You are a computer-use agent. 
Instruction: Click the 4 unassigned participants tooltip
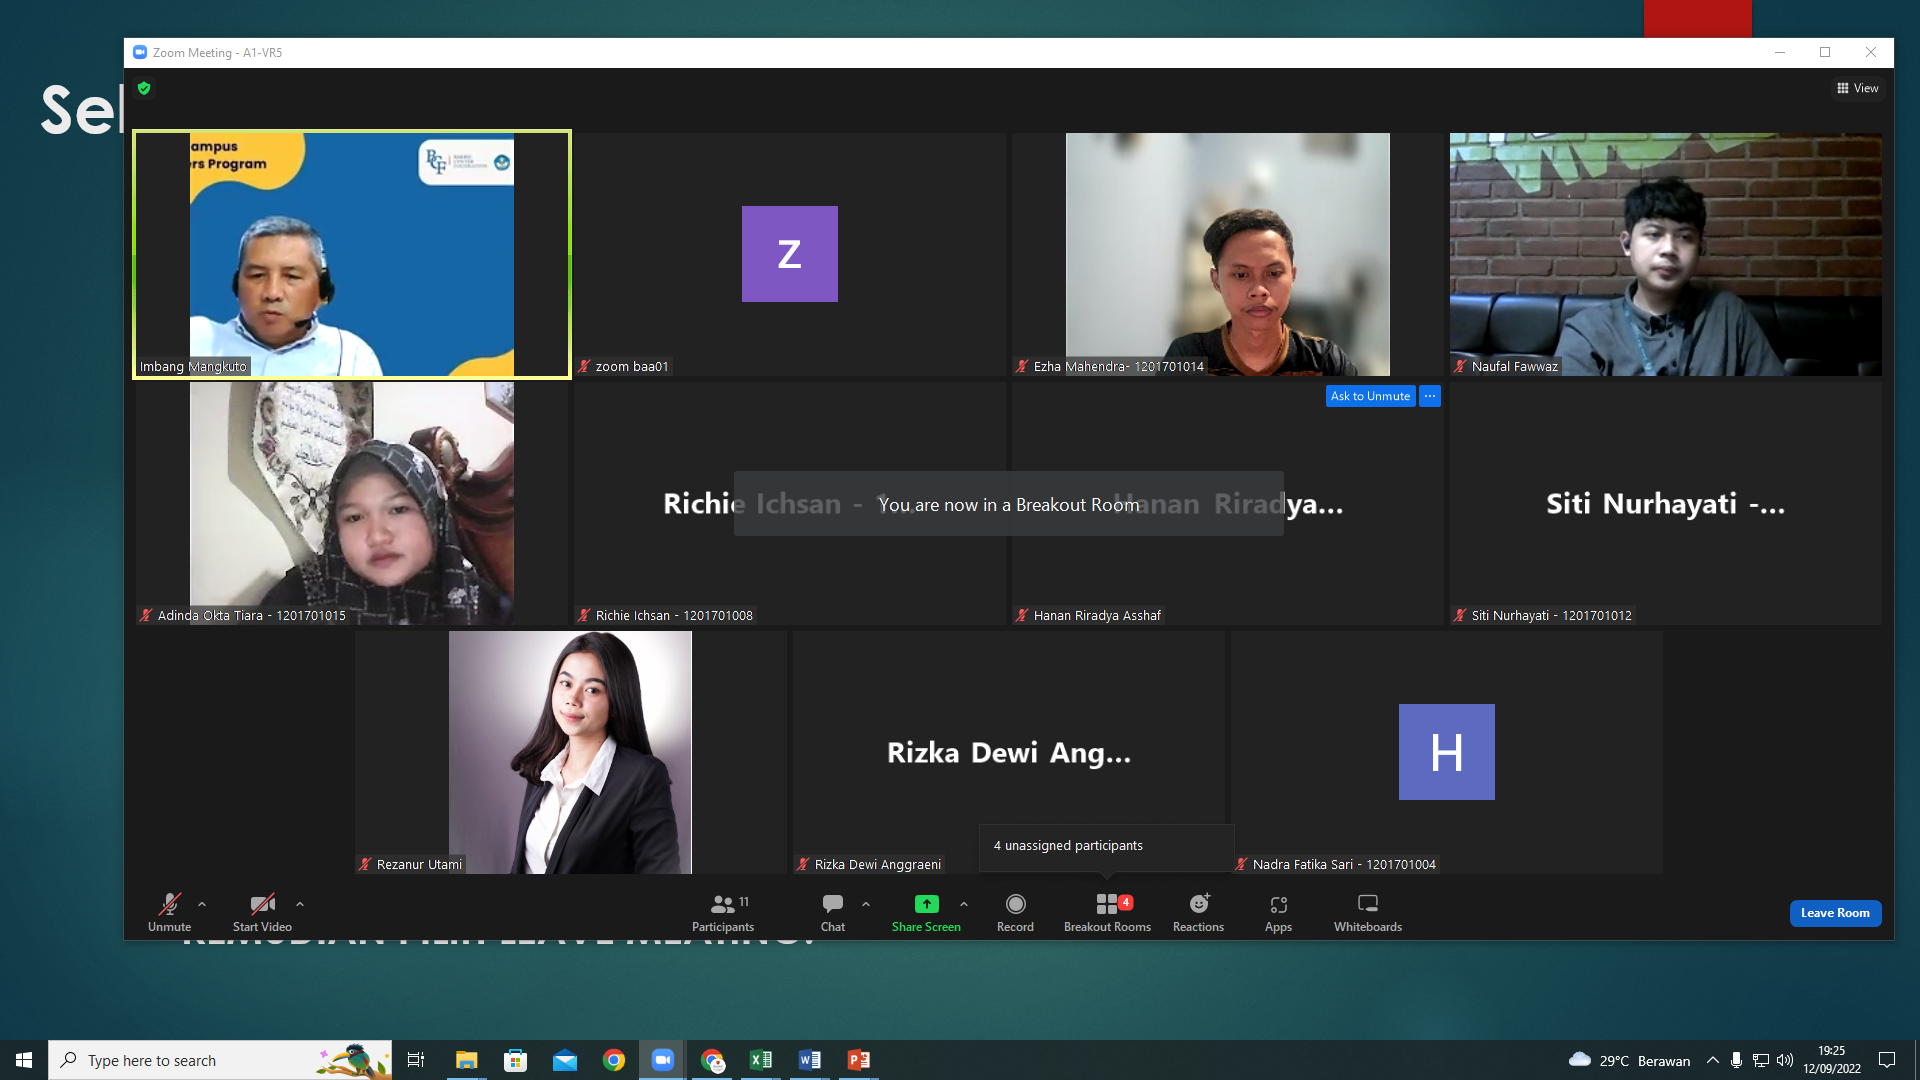(1106, 847)
